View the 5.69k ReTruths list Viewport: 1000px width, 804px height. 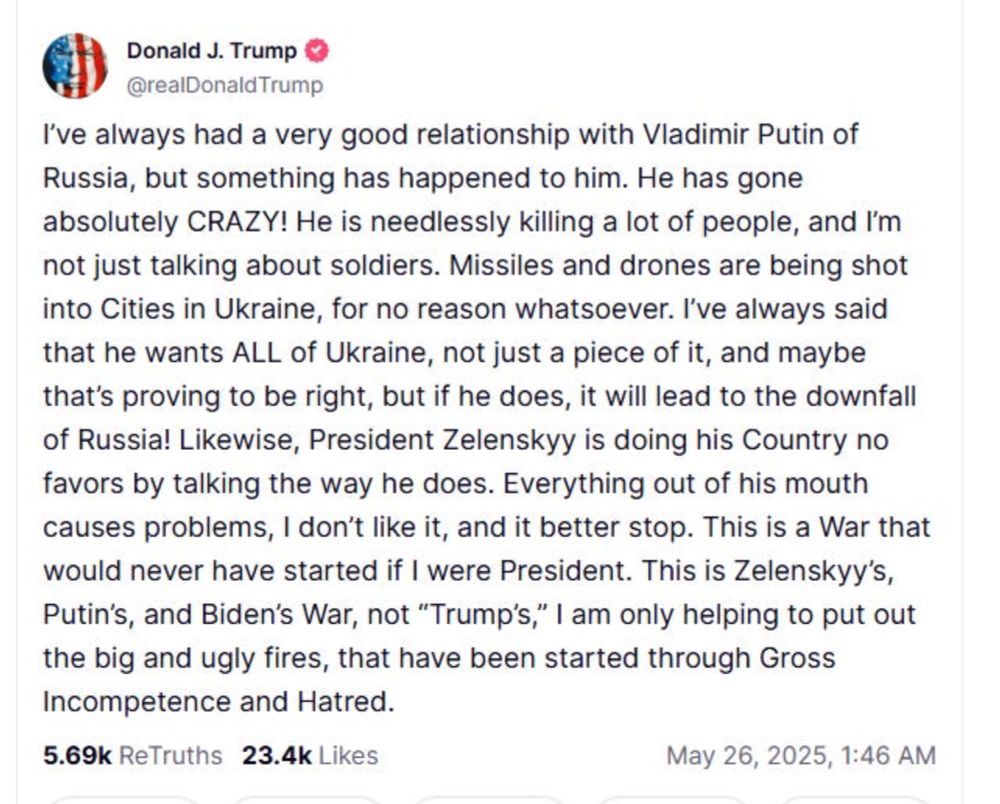click(x=133, y=754)
